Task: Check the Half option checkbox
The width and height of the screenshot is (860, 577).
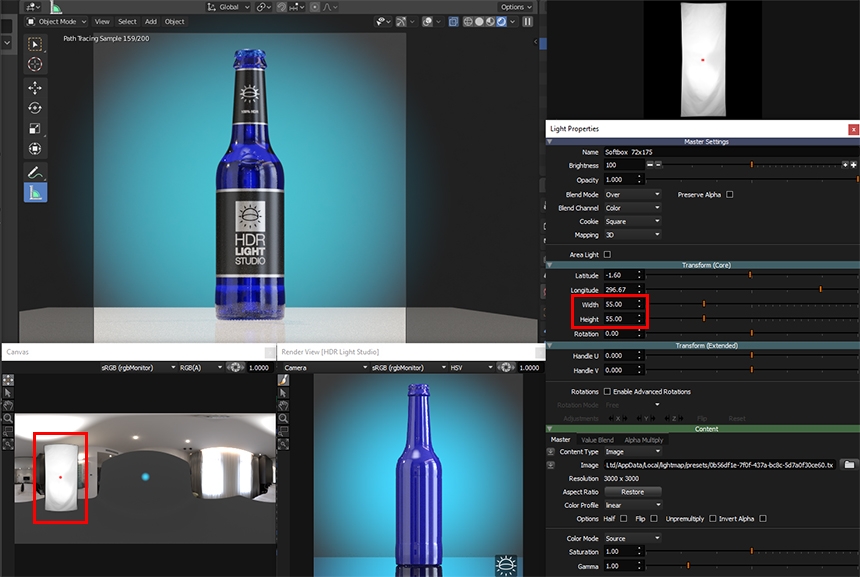Action: pos(623,518)
